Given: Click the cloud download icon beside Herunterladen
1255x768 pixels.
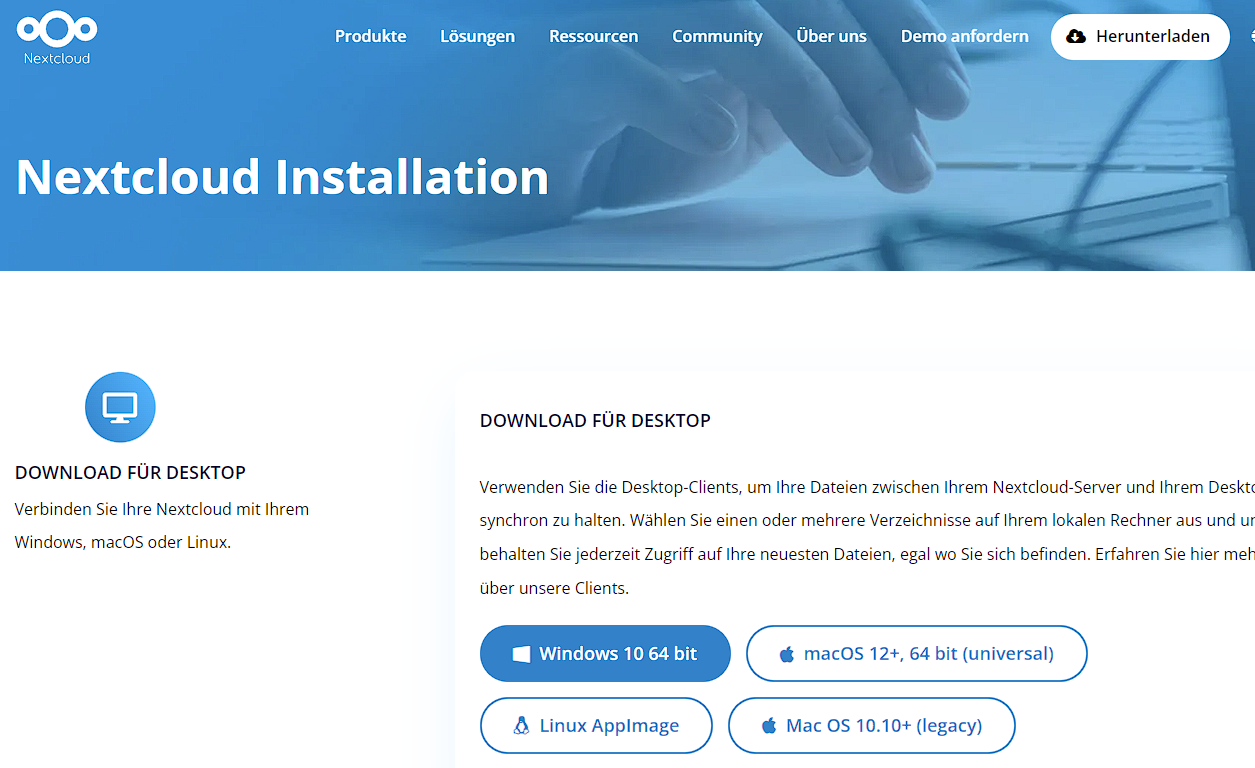Looking at the screenshot, I should click(1076, 37).
